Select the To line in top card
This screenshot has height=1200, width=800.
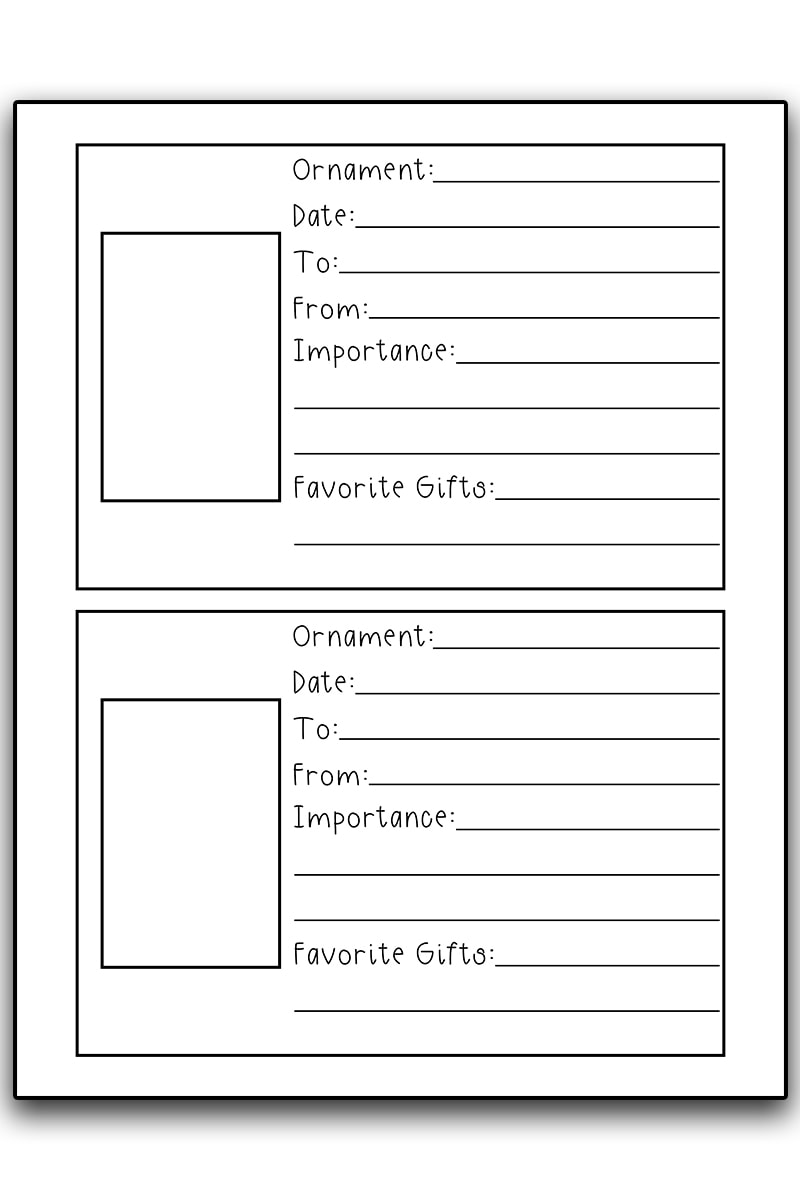tap(529, 272)
